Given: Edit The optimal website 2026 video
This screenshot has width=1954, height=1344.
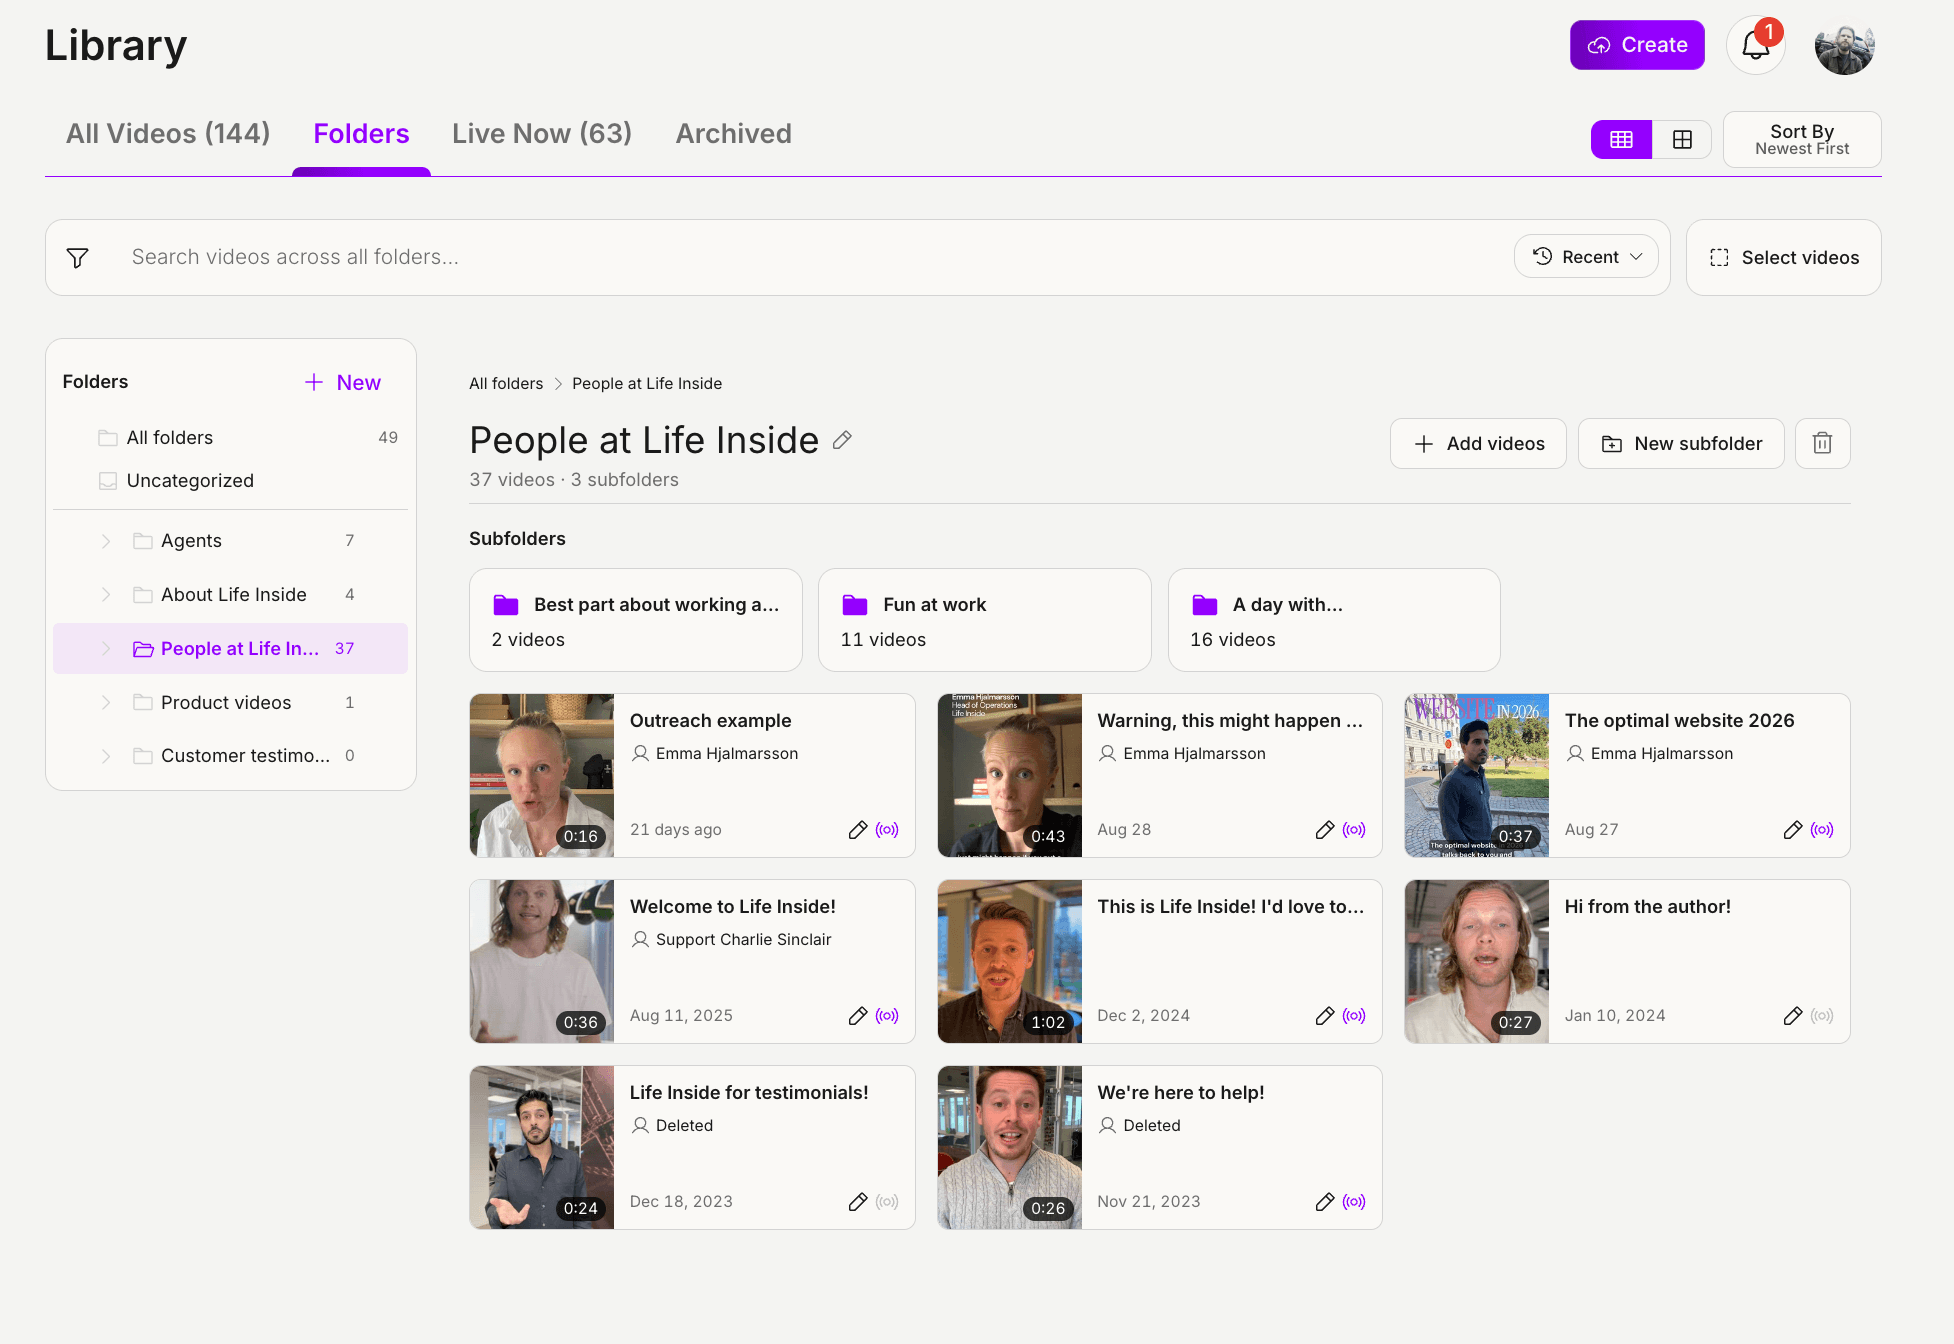Looking at the screenshot, I should (x=1792, y=830).
